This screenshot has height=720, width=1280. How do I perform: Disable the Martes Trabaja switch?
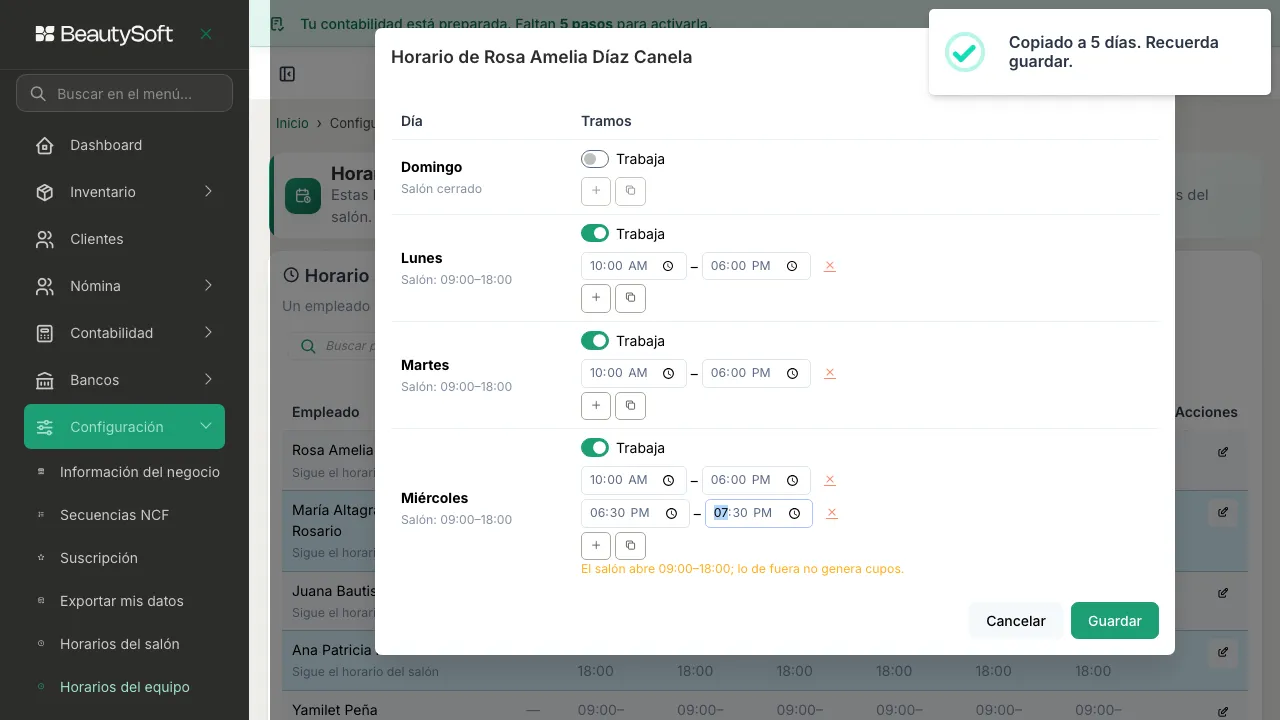[595, 341]
